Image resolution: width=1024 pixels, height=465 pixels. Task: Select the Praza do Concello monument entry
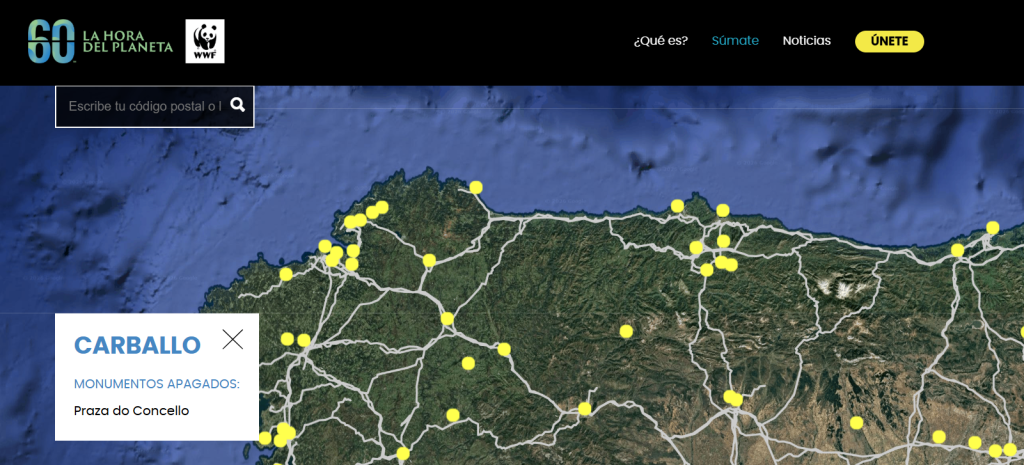point(131,410)
